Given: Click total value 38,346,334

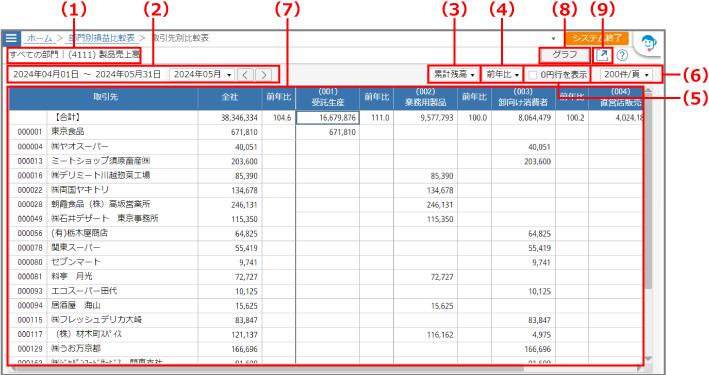Looking at the screenshot, I should (x=239, y=118).
